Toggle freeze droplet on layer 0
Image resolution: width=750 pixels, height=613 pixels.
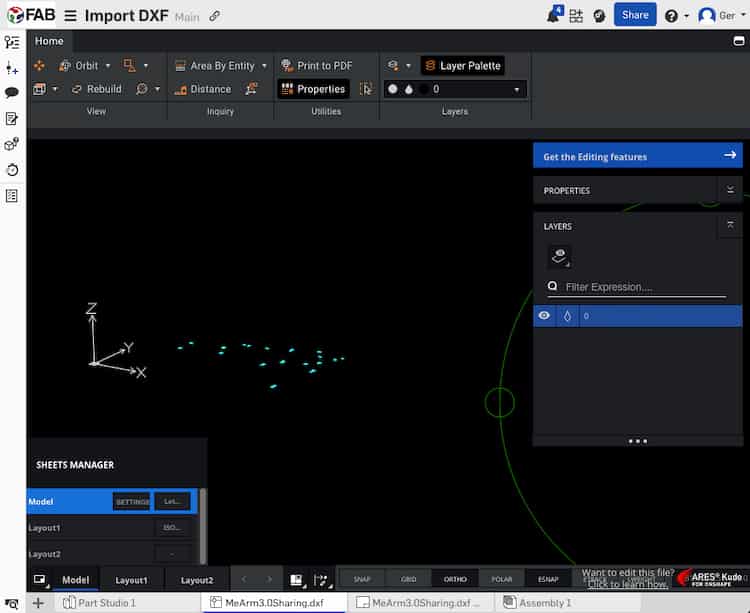(x=567, y=316)
